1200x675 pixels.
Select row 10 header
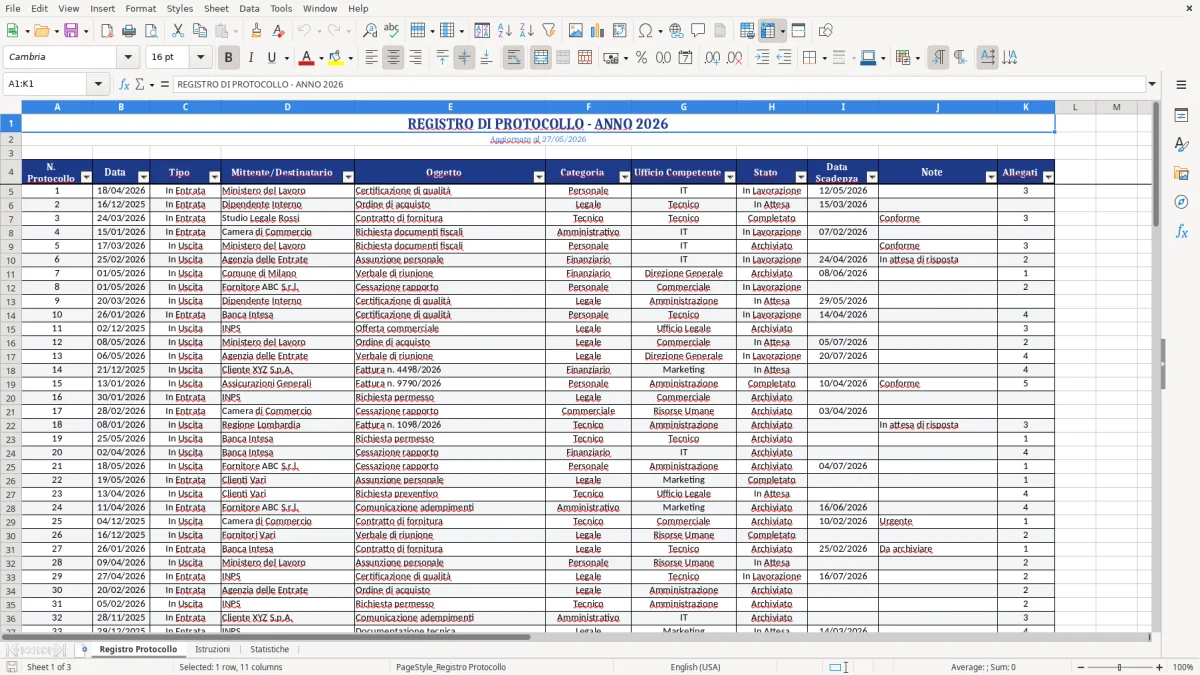click(x=10, y=260)
